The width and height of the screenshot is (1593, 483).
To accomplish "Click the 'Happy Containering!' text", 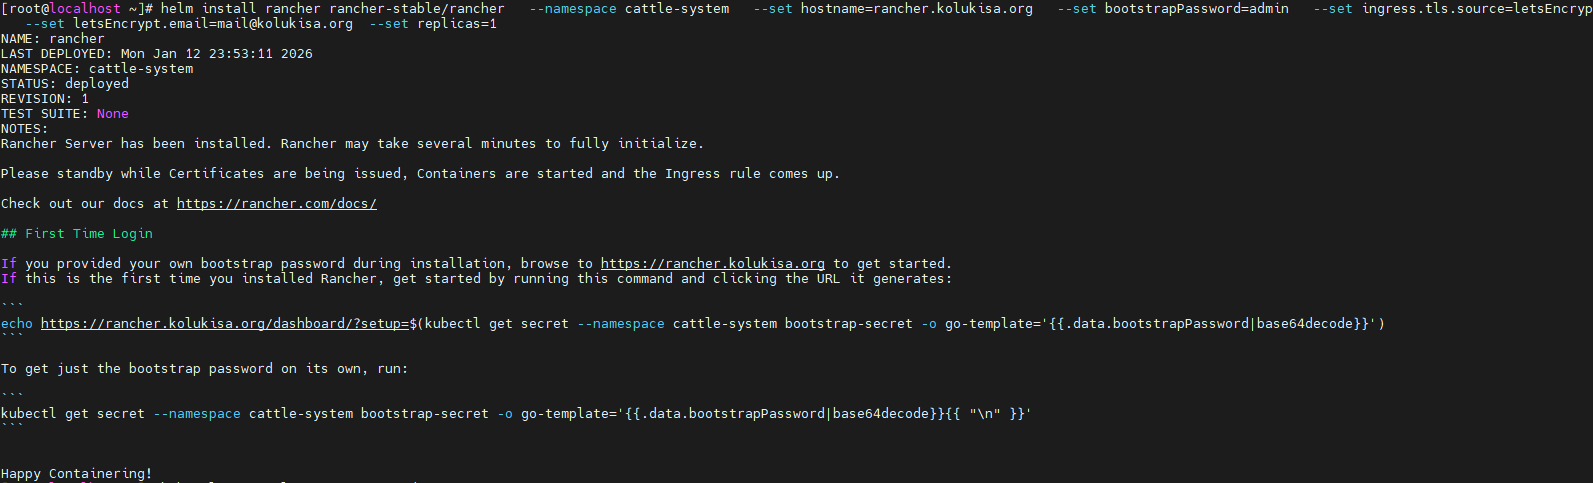I will click(x=77, y=473).
